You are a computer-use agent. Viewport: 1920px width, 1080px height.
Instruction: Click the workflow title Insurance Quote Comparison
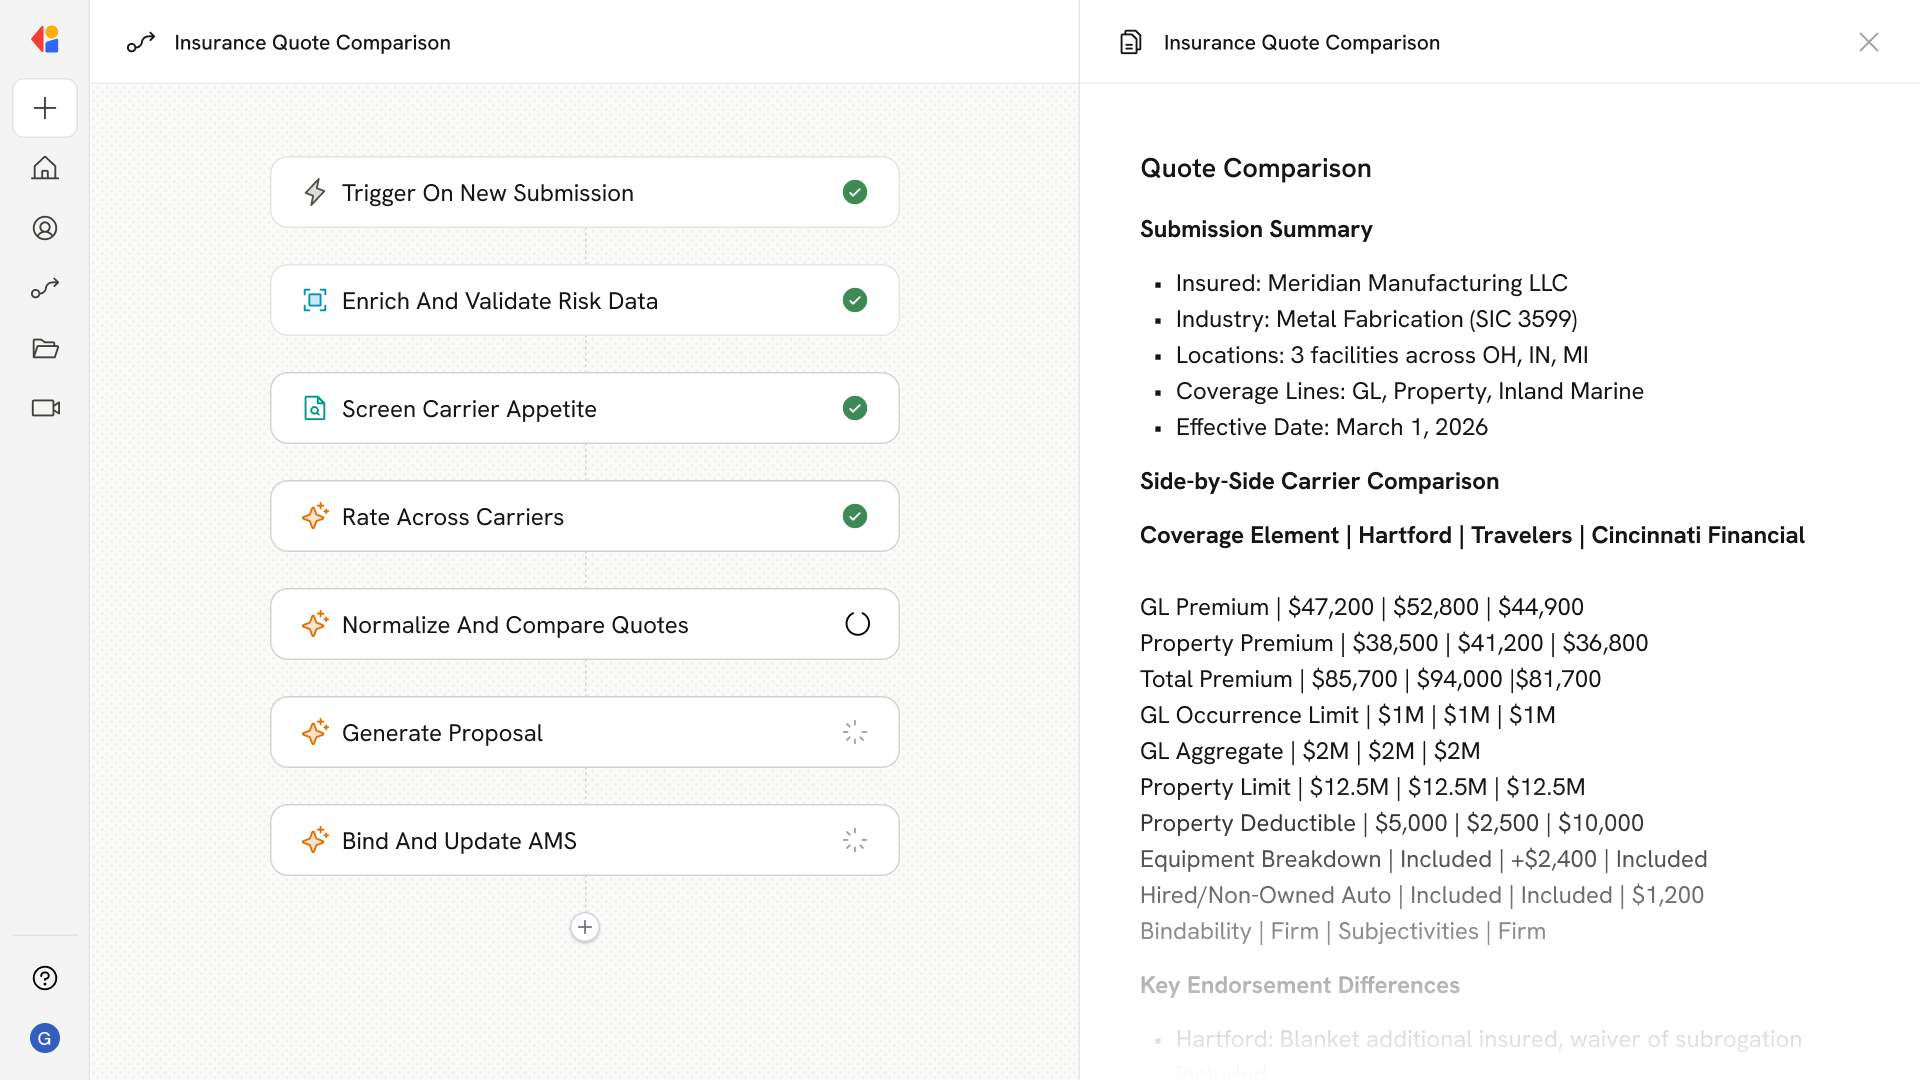pos(312,42)
